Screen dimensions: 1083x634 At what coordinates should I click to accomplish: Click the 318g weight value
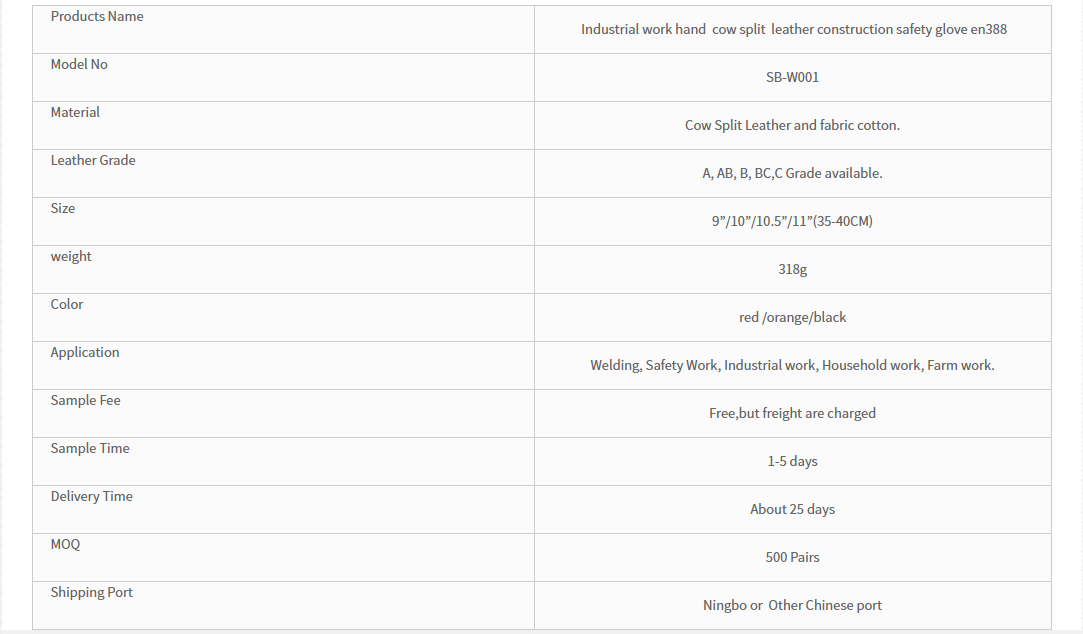pos(792,269)
